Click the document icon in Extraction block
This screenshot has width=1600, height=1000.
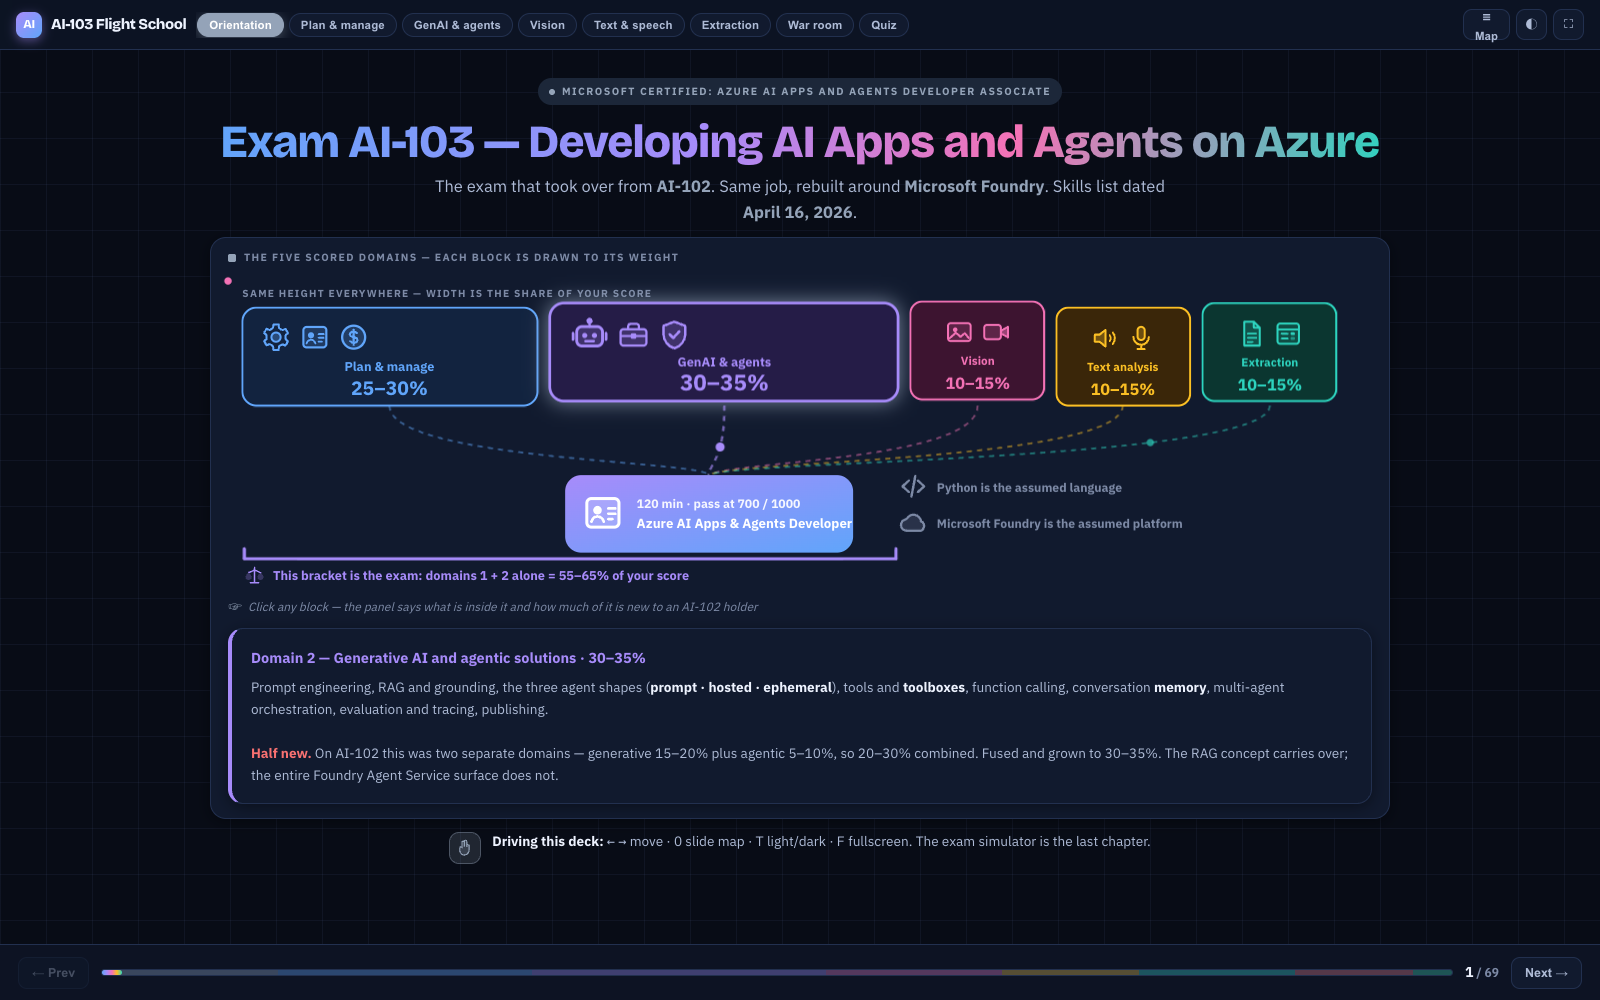point(1251,333)
